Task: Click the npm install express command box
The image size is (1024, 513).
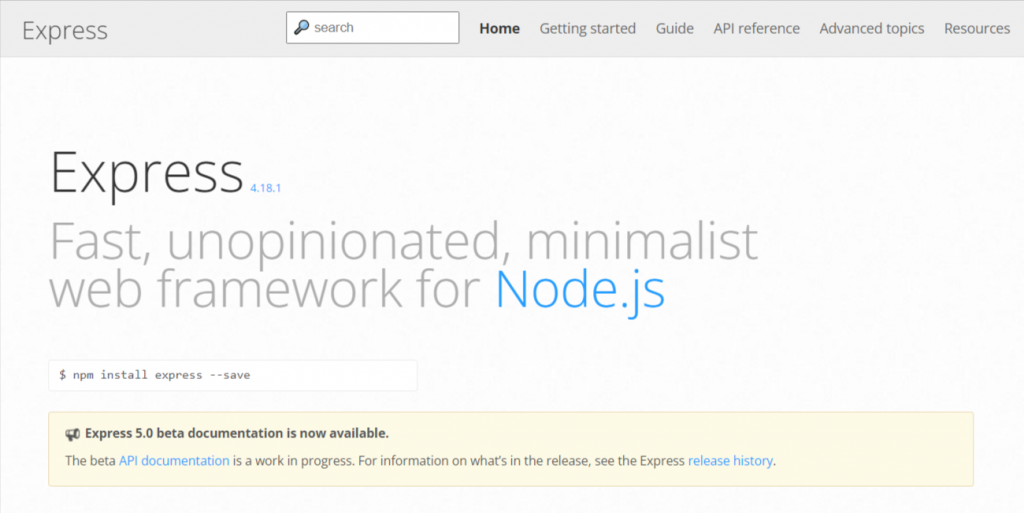Action: point(232,375)
